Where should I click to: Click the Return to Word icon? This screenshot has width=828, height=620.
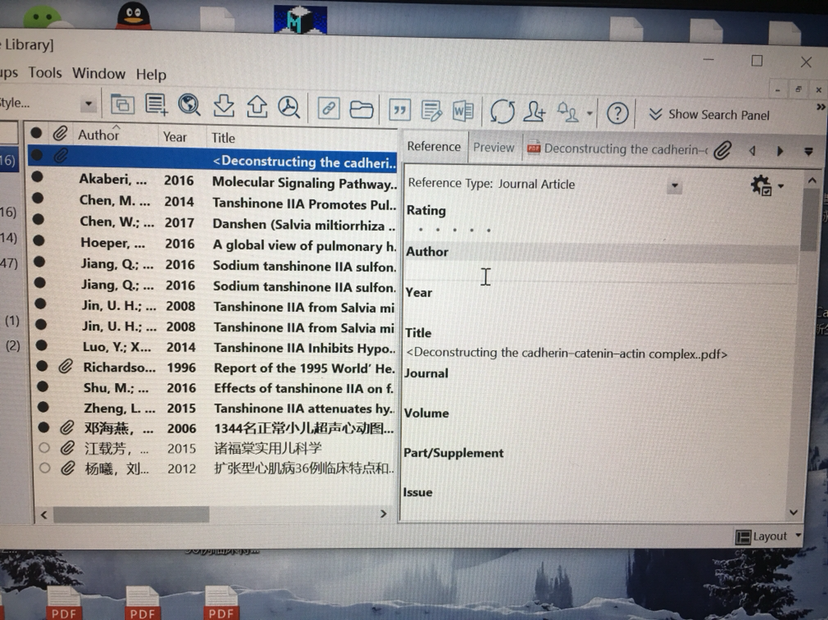463,111
